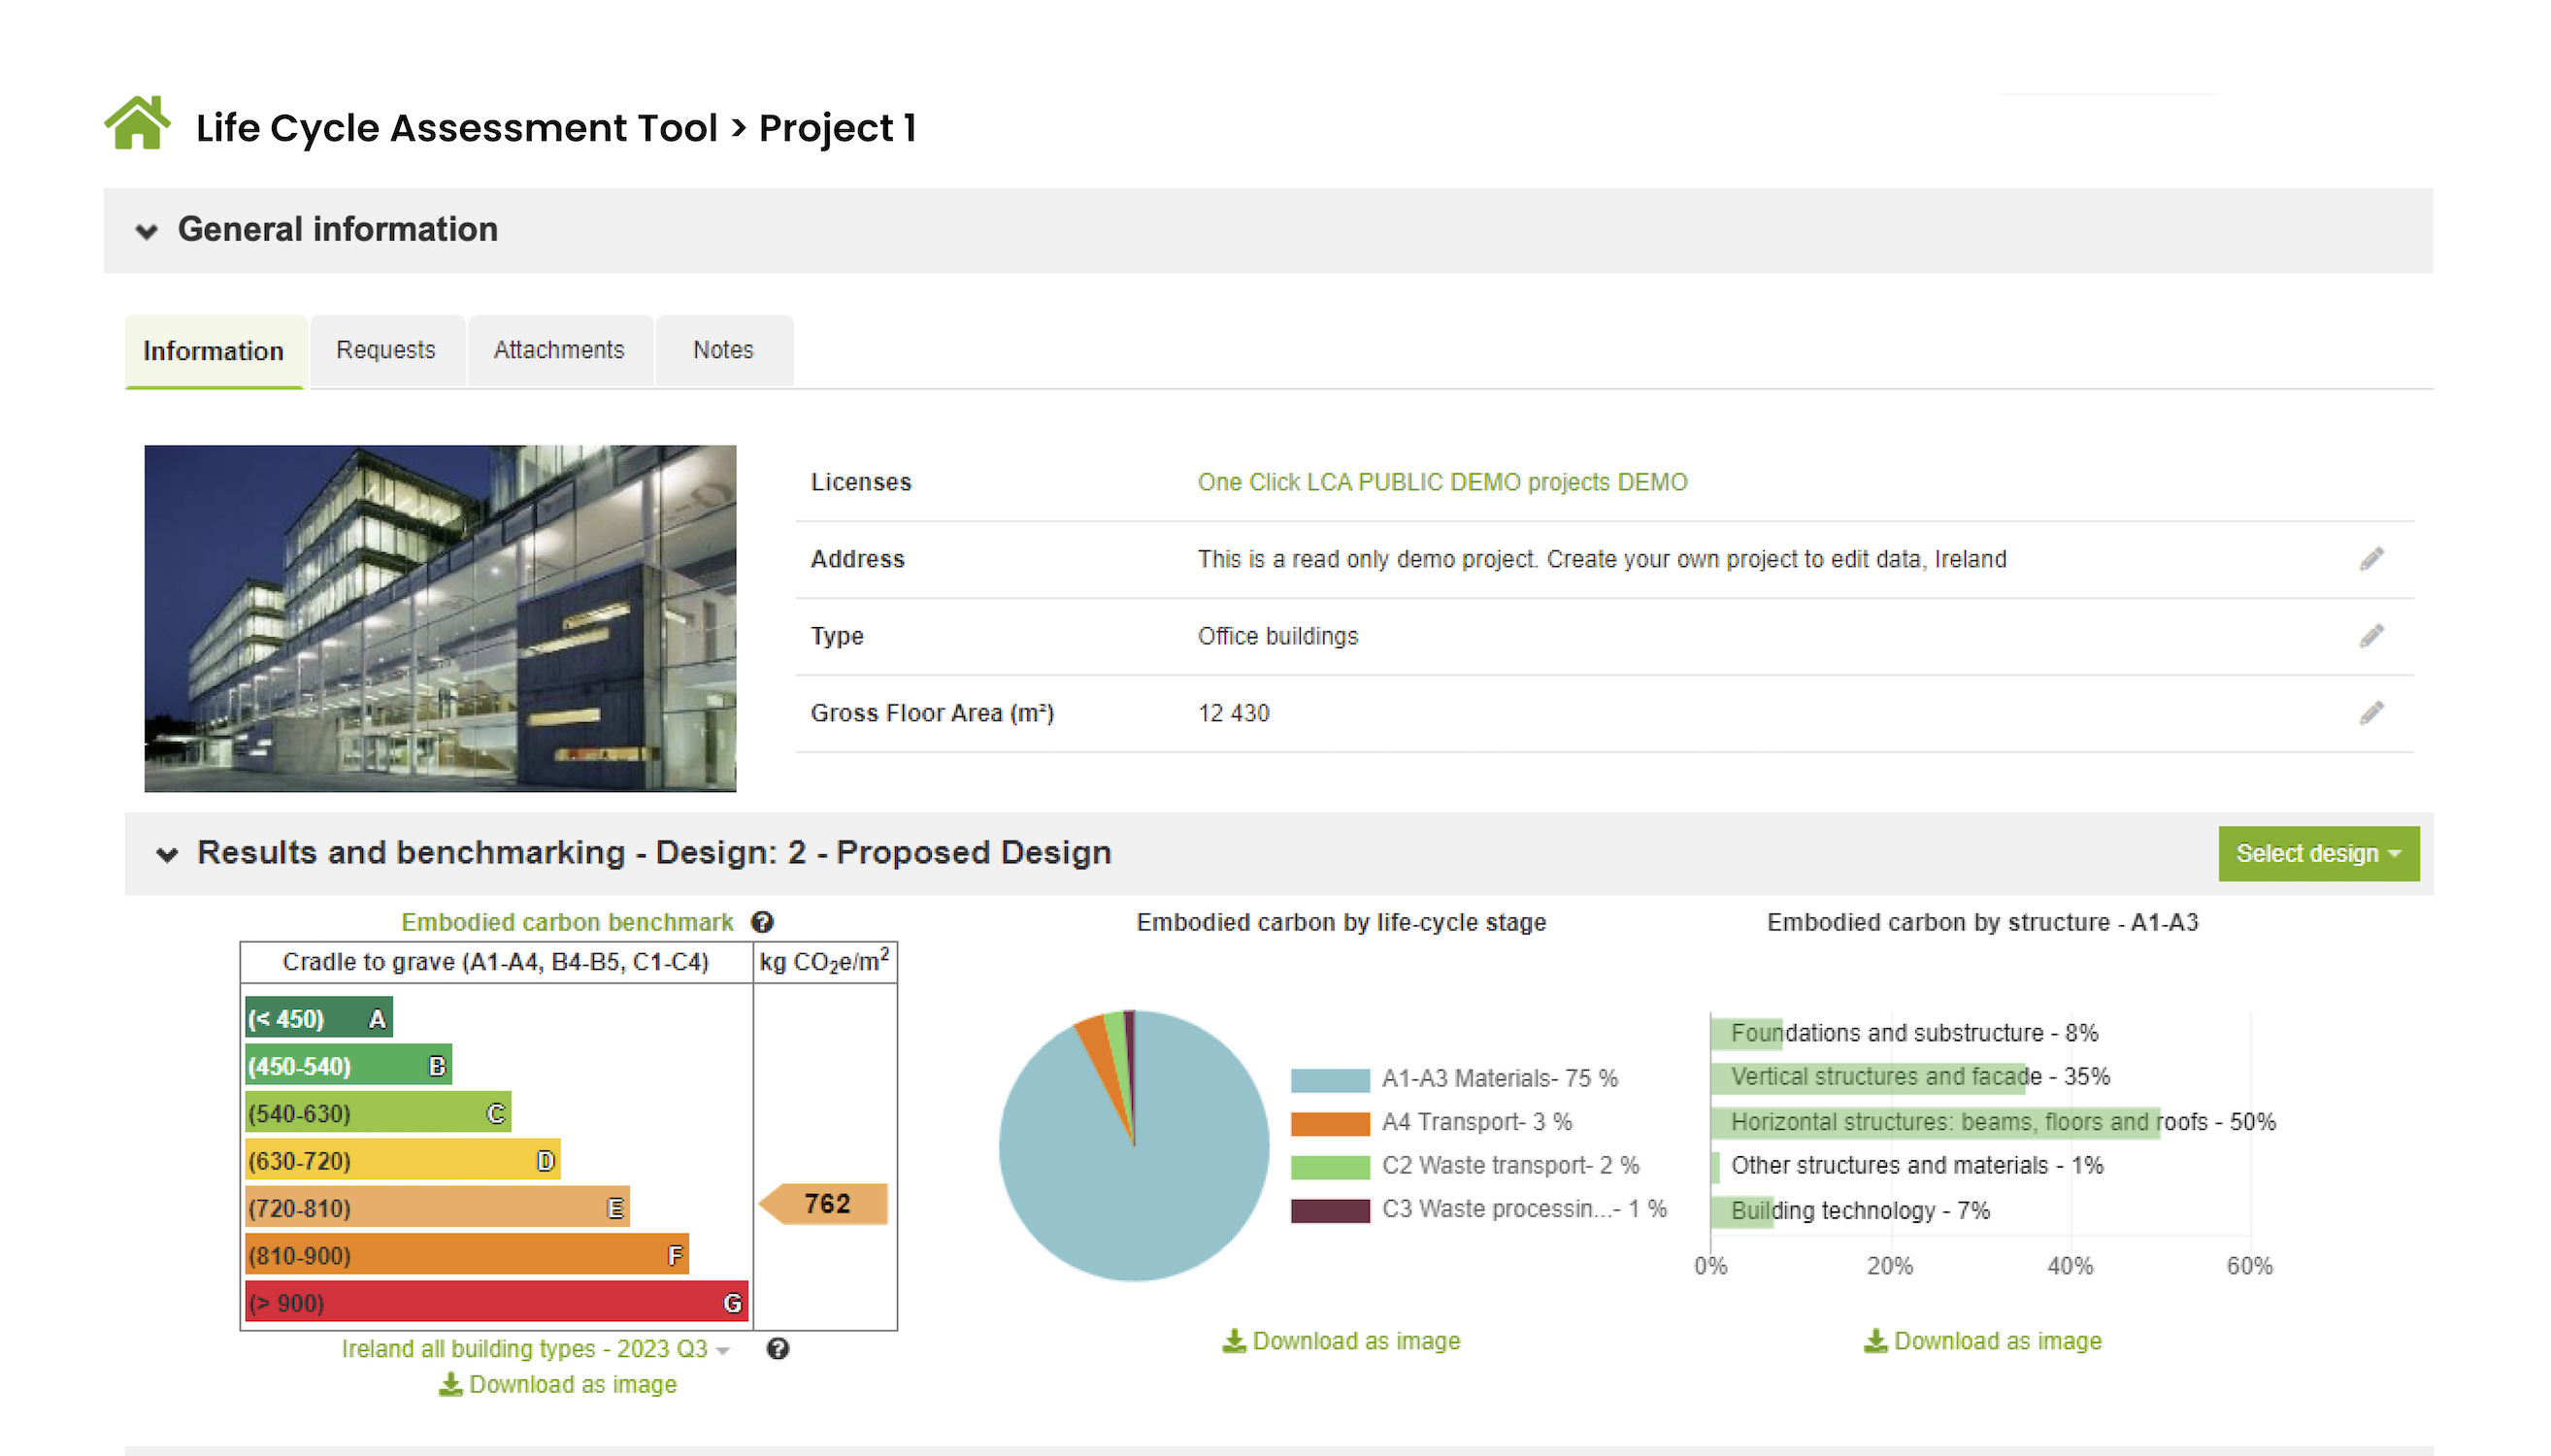Open help for Embodied carbon benchmark
Screen dimensions: 2551x1456
pos(764,922)
